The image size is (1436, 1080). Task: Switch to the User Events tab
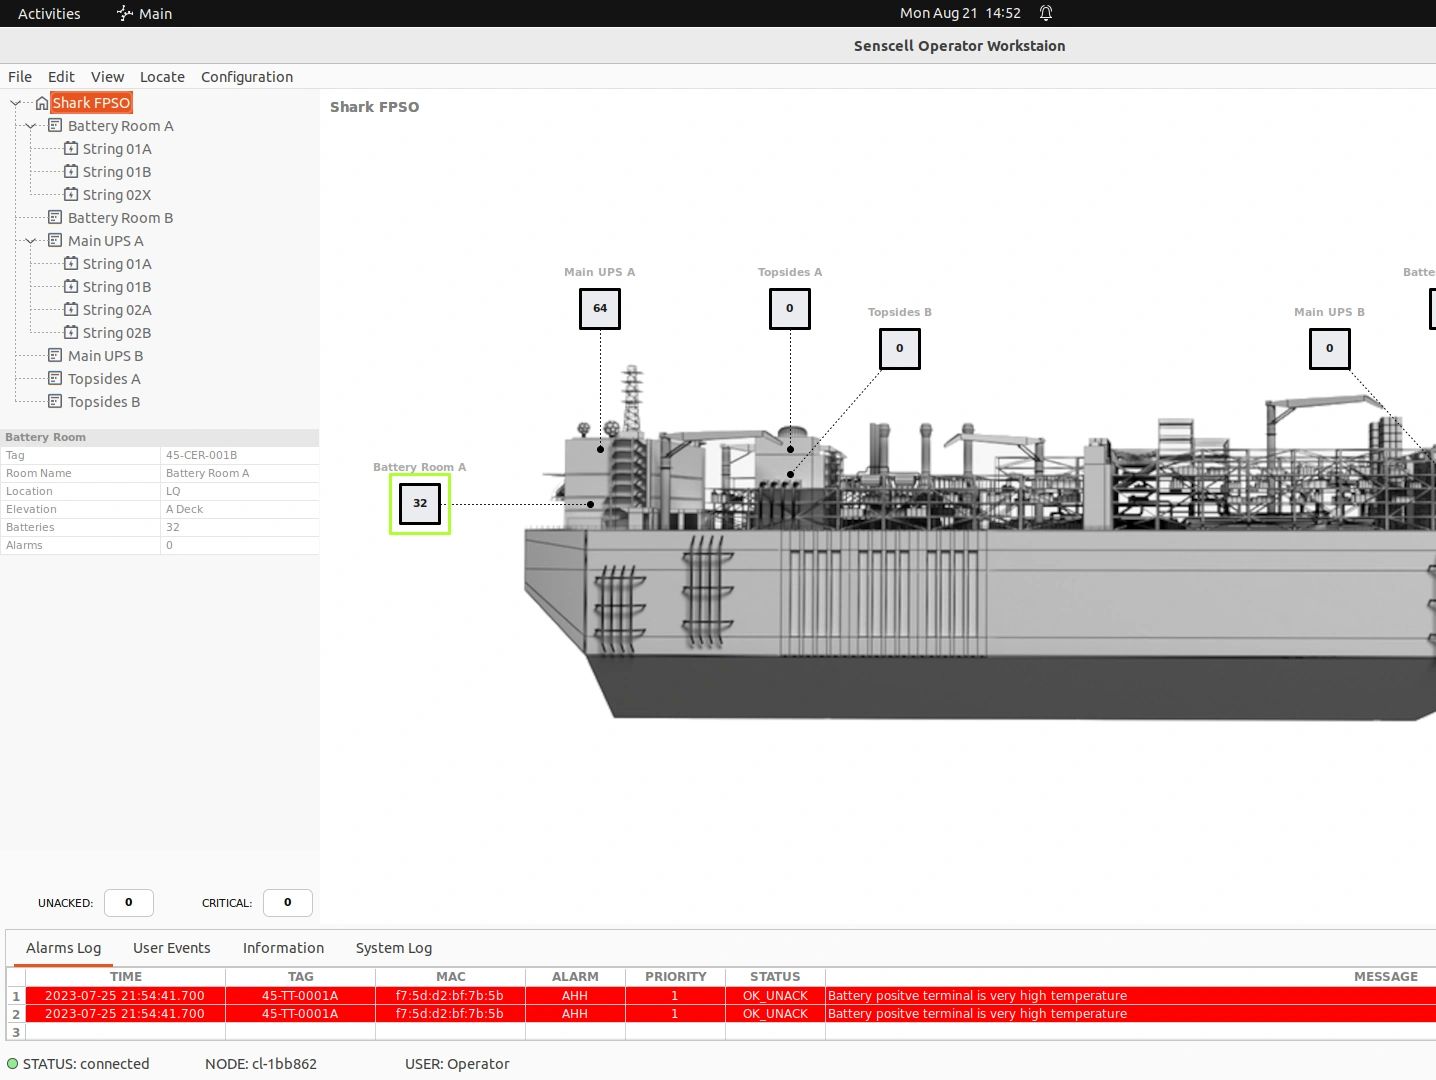(x=172, y=948)
